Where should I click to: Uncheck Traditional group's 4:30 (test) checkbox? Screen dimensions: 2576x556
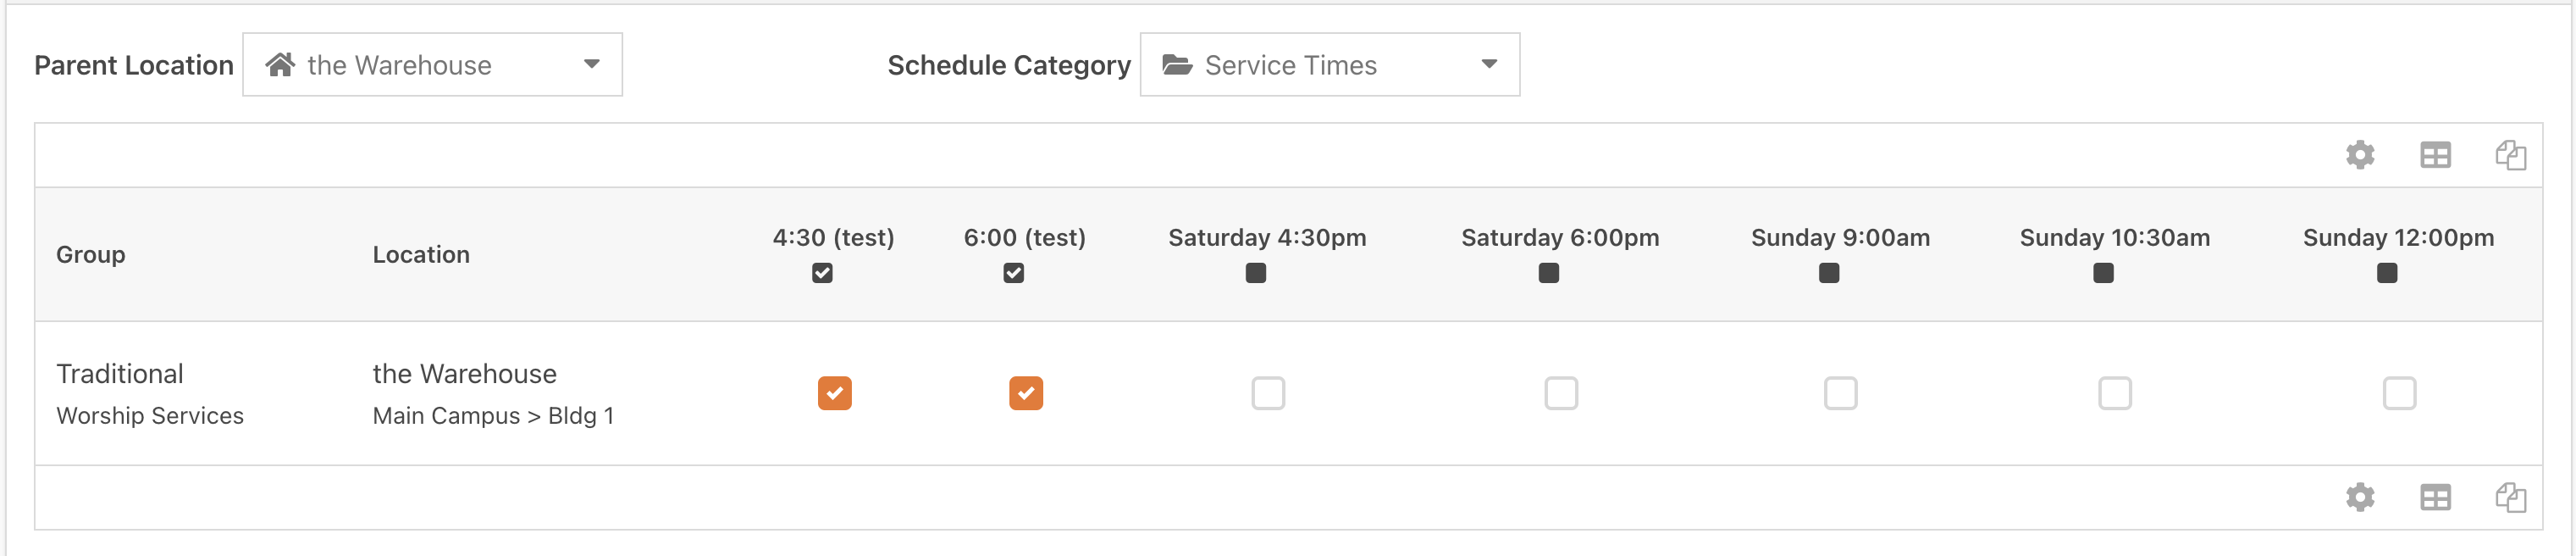[x=835, y=394]
